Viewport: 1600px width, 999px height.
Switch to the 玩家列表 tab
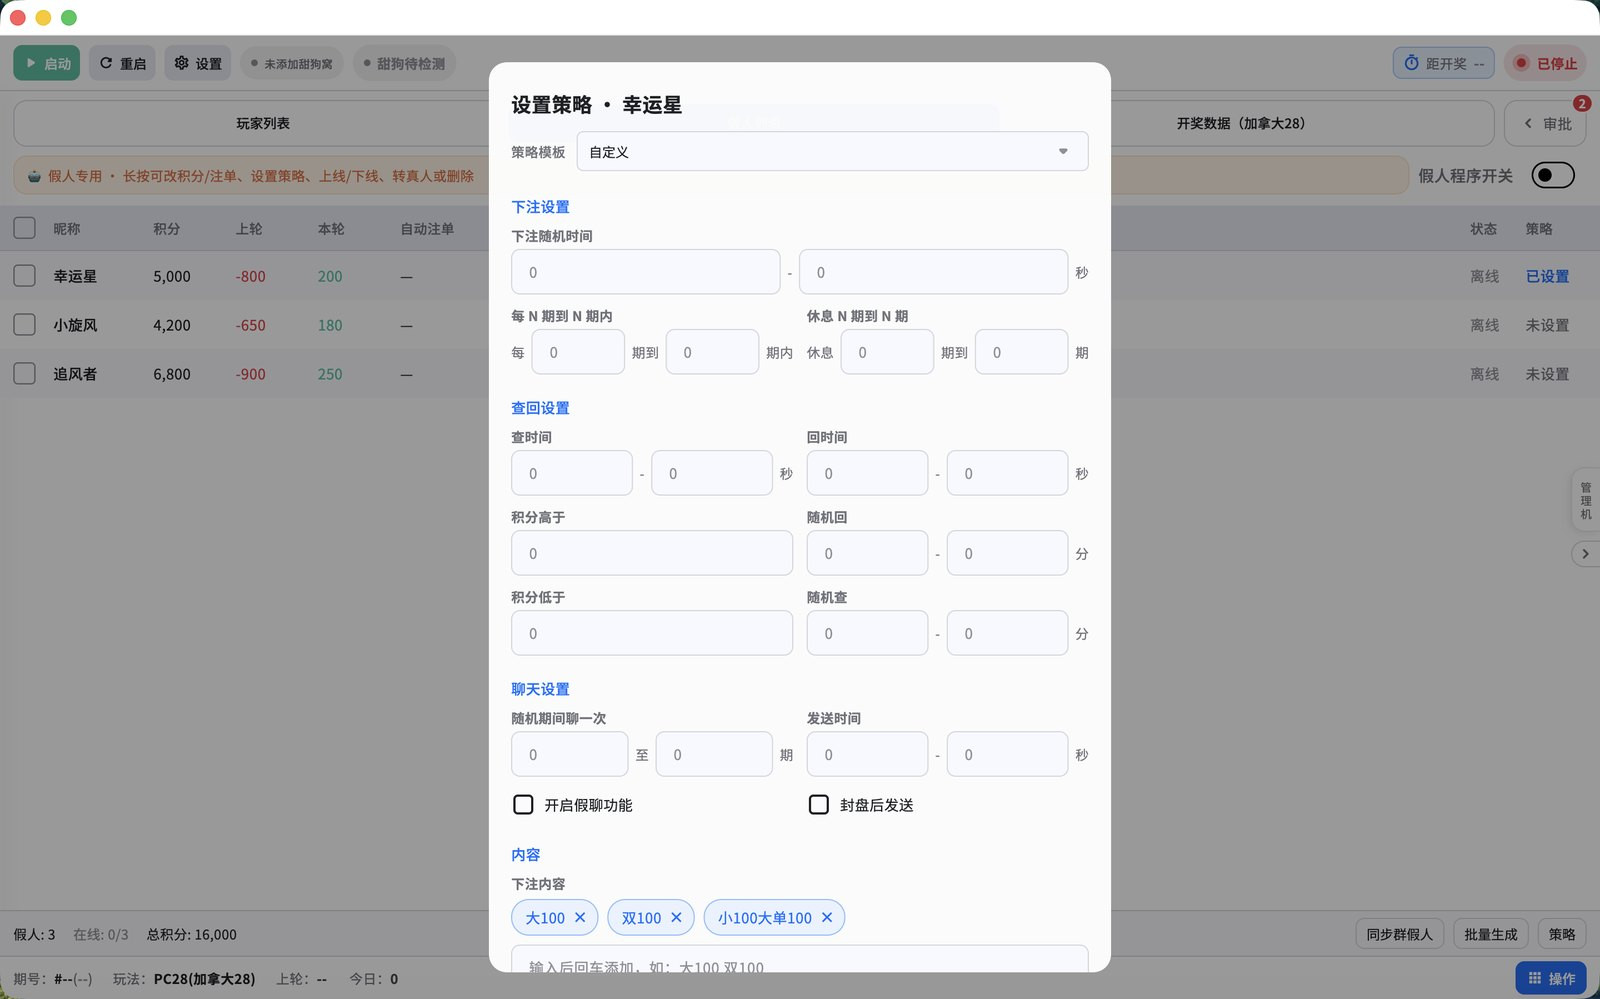click(x=263, y=123)
